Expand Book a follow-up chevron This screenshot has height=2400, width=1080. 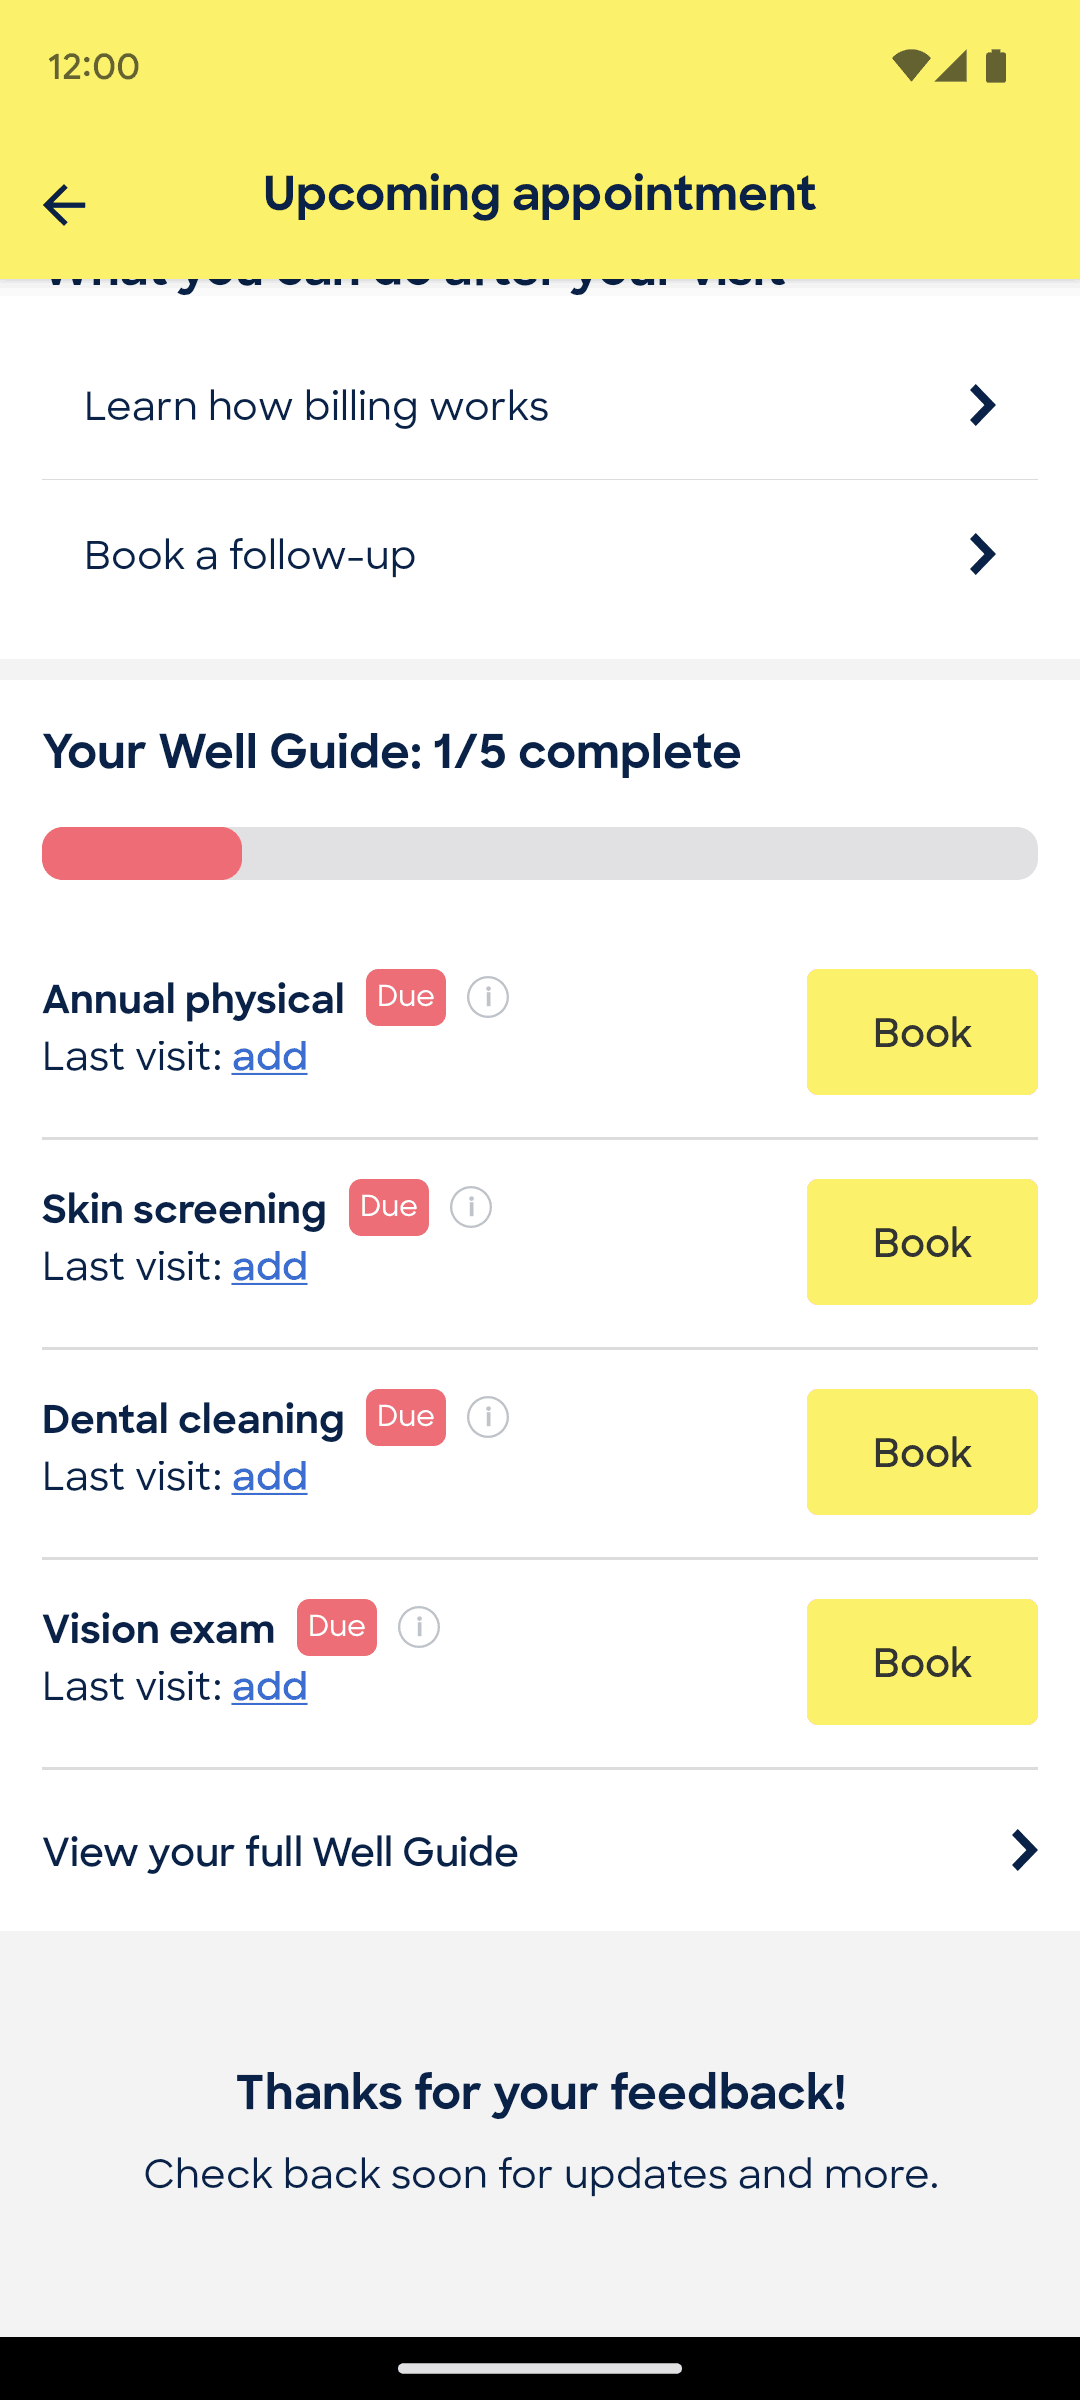point(983,555)
